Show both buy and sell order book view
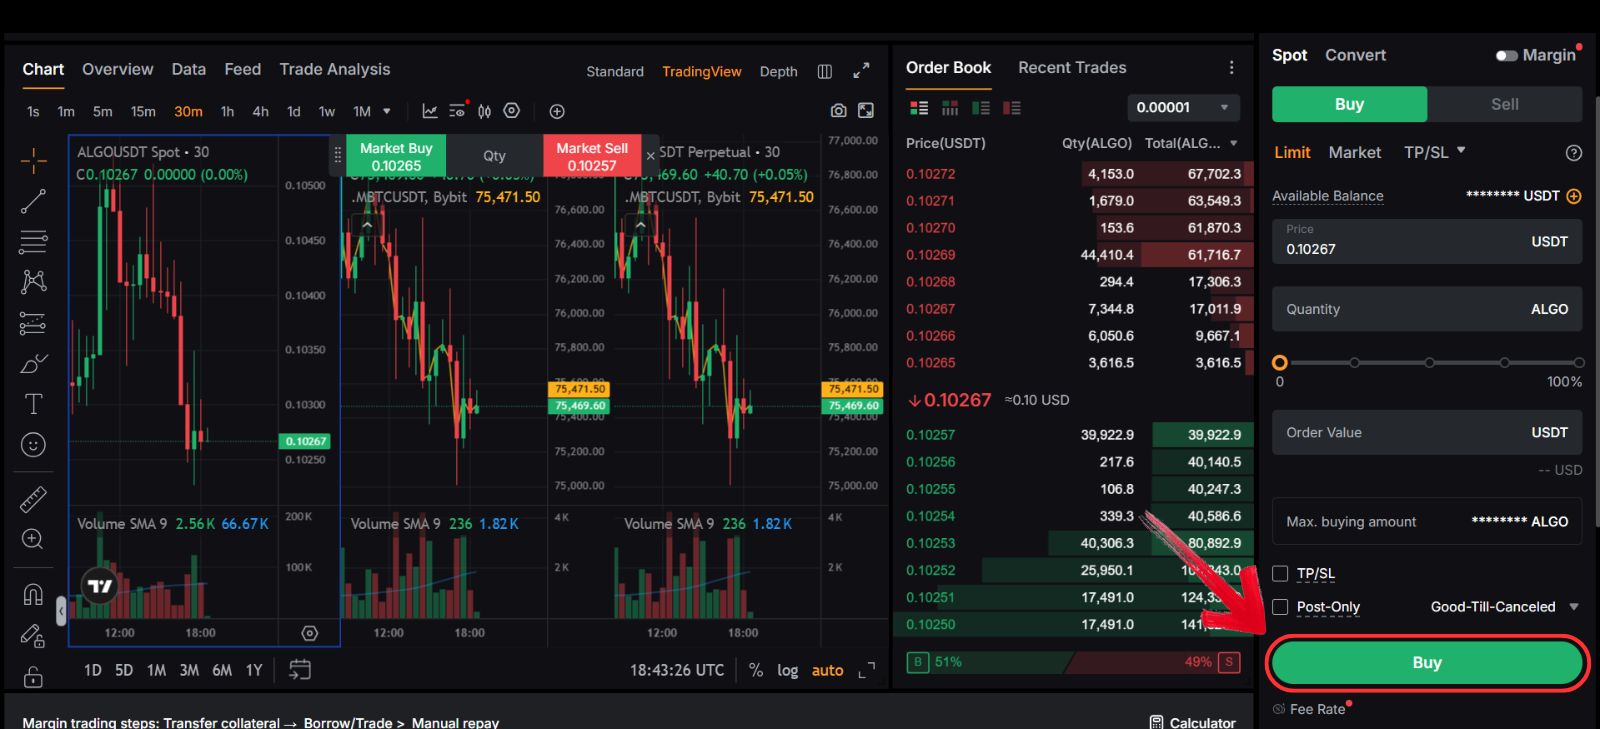This screenshot has width=1600, height=729. (919, 107)
